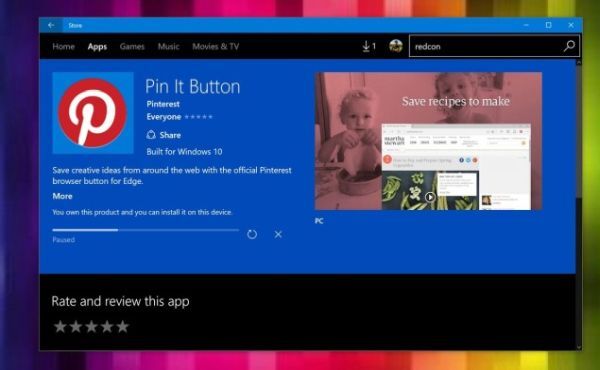Click the Pinterest app logo
Viewport: 600px width, 370px height.
click(93, 113)
